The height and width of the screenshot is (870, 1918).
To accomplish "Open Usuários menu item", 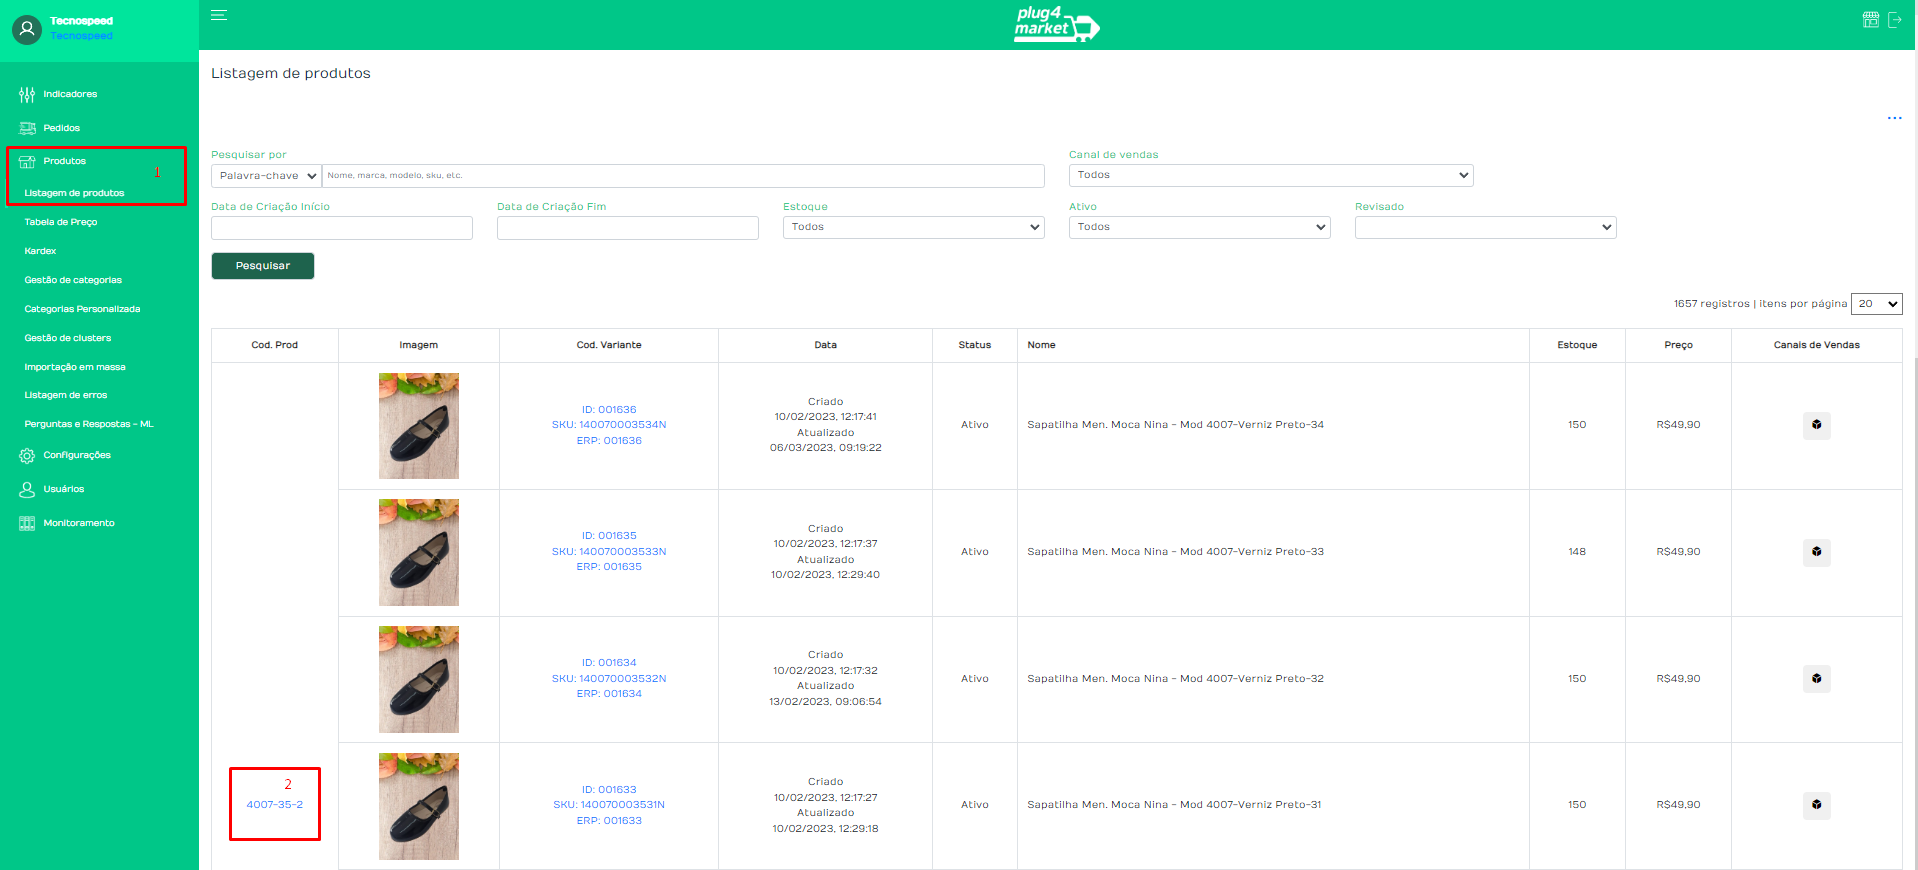I will click(63, 489).
